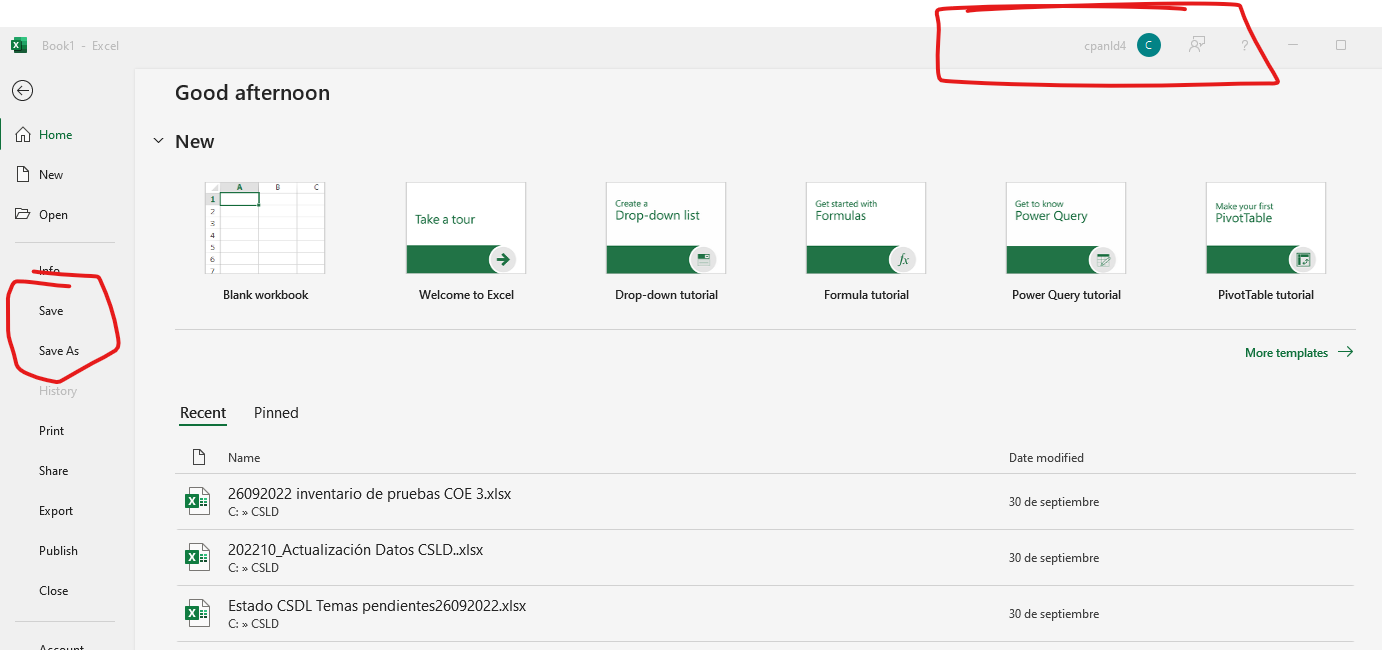The image size is (1382, 650).
Task: Click Save As in the sidebar
Action: point(59,351)
